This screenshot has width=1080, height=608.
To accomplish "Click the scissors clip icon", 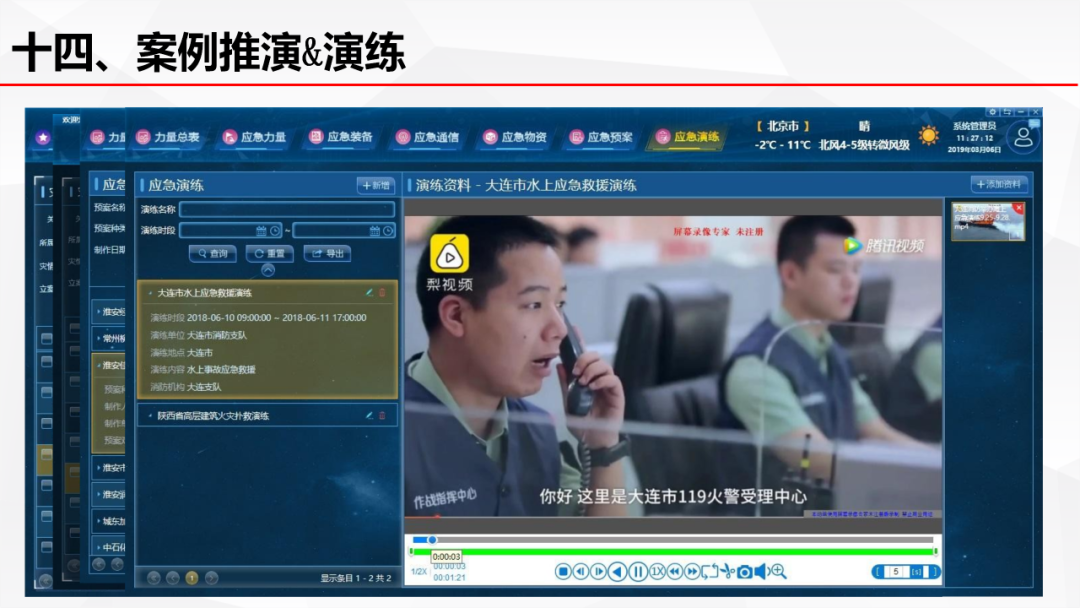I will click(727, 572).
